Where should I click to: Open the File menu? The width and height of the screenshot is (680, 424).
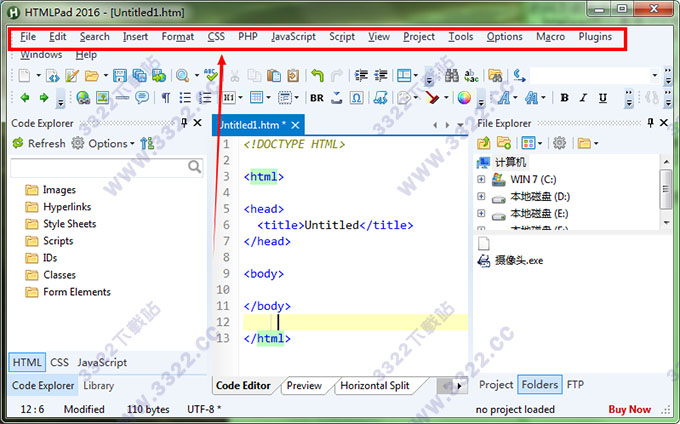28,37
